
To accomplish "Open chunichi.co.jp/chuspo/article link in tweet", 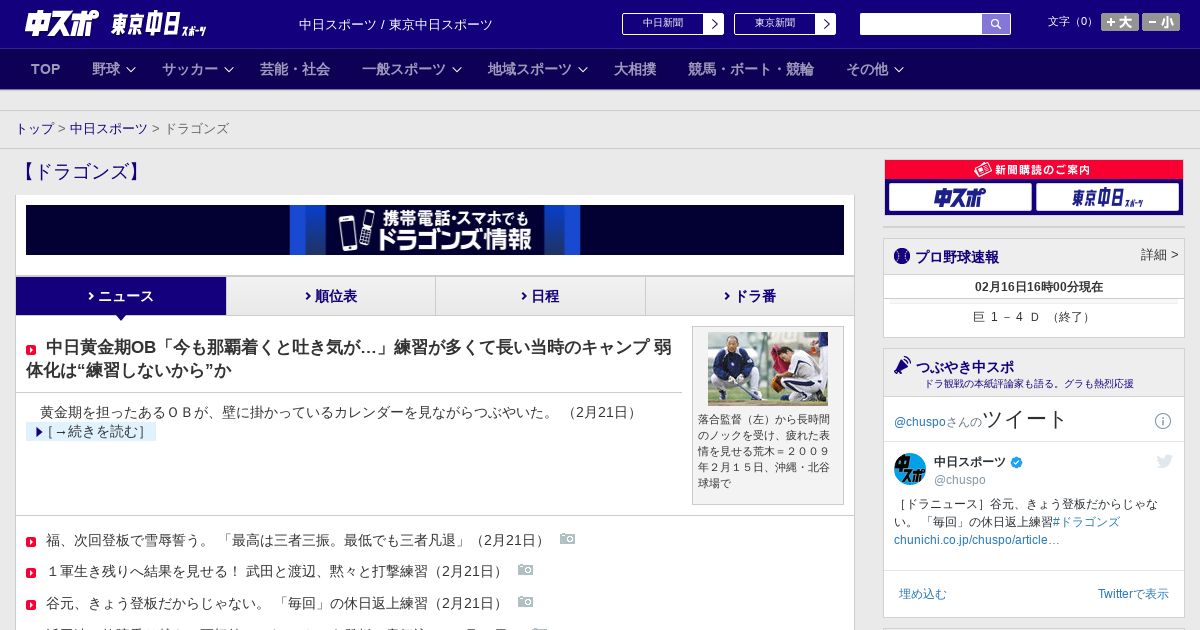I will [x=977, y=540].
